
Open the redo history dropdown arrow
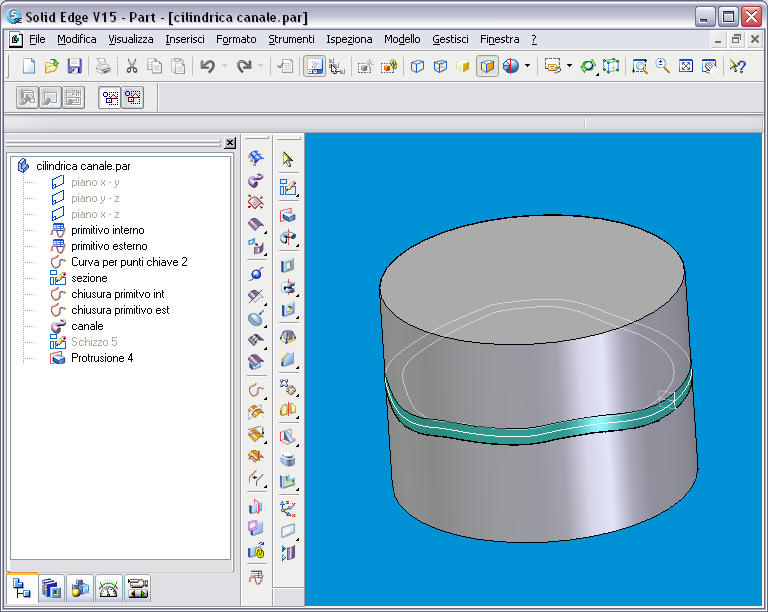(x=260, y=66)
